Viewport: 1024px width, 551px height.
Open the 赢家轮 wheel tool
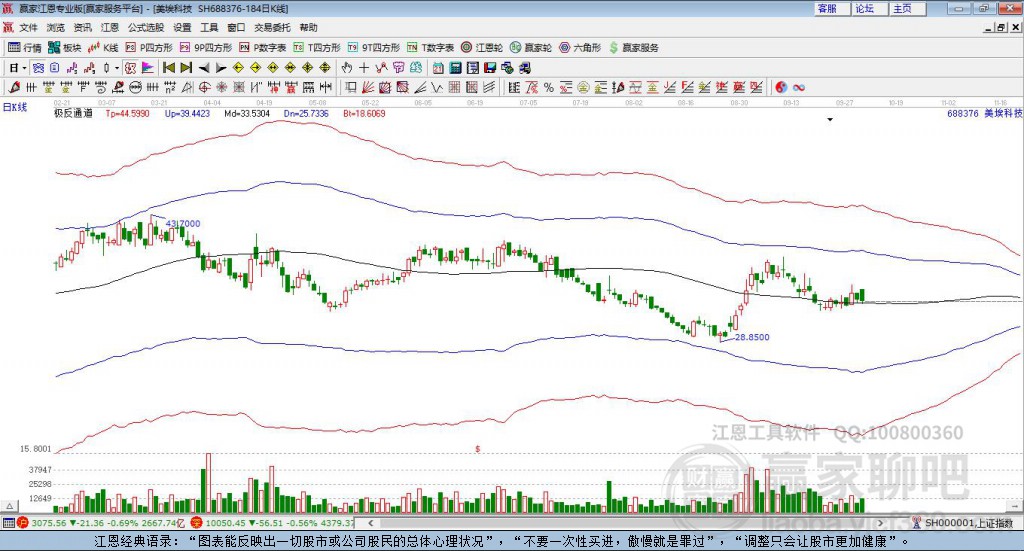click(531, 48)
